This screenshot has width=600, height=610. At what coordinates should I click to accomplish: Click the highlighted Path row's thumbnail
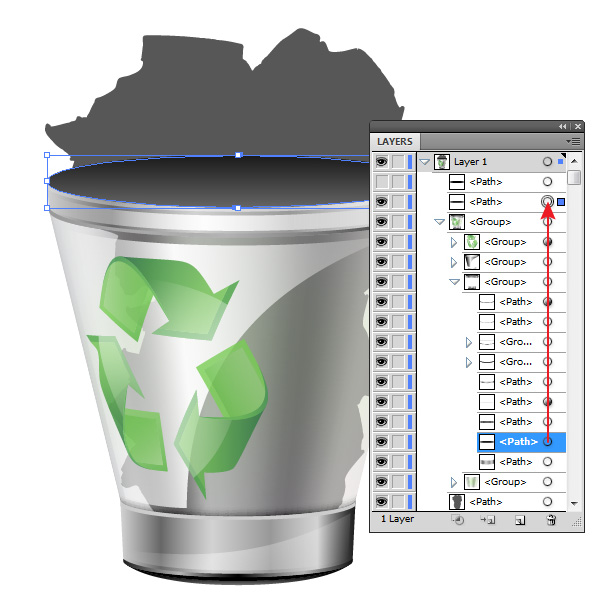tap(486, 442)
